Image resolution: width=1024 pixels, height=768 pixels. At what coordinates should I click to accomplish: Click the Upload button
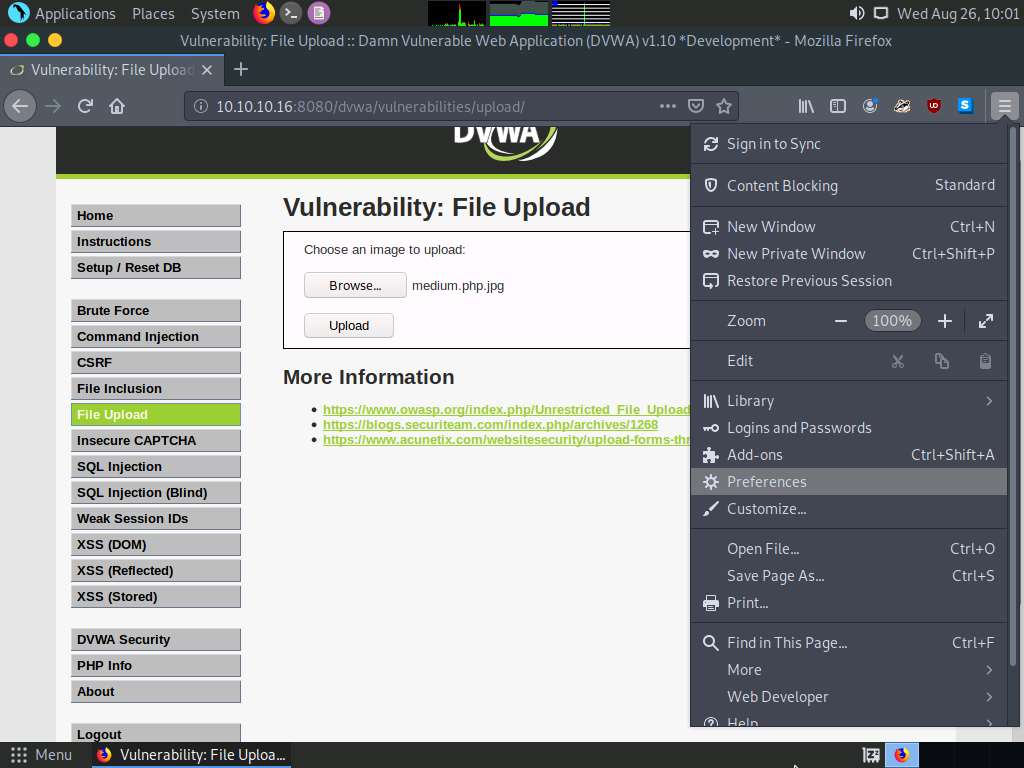348,325
